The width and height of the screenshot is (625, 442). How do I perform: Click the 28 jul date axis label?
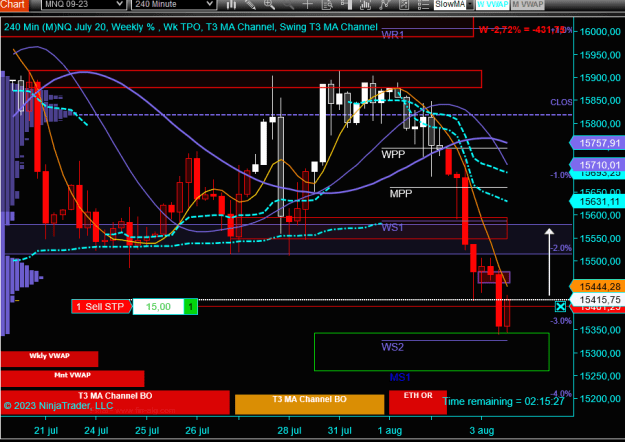[289, 430]
